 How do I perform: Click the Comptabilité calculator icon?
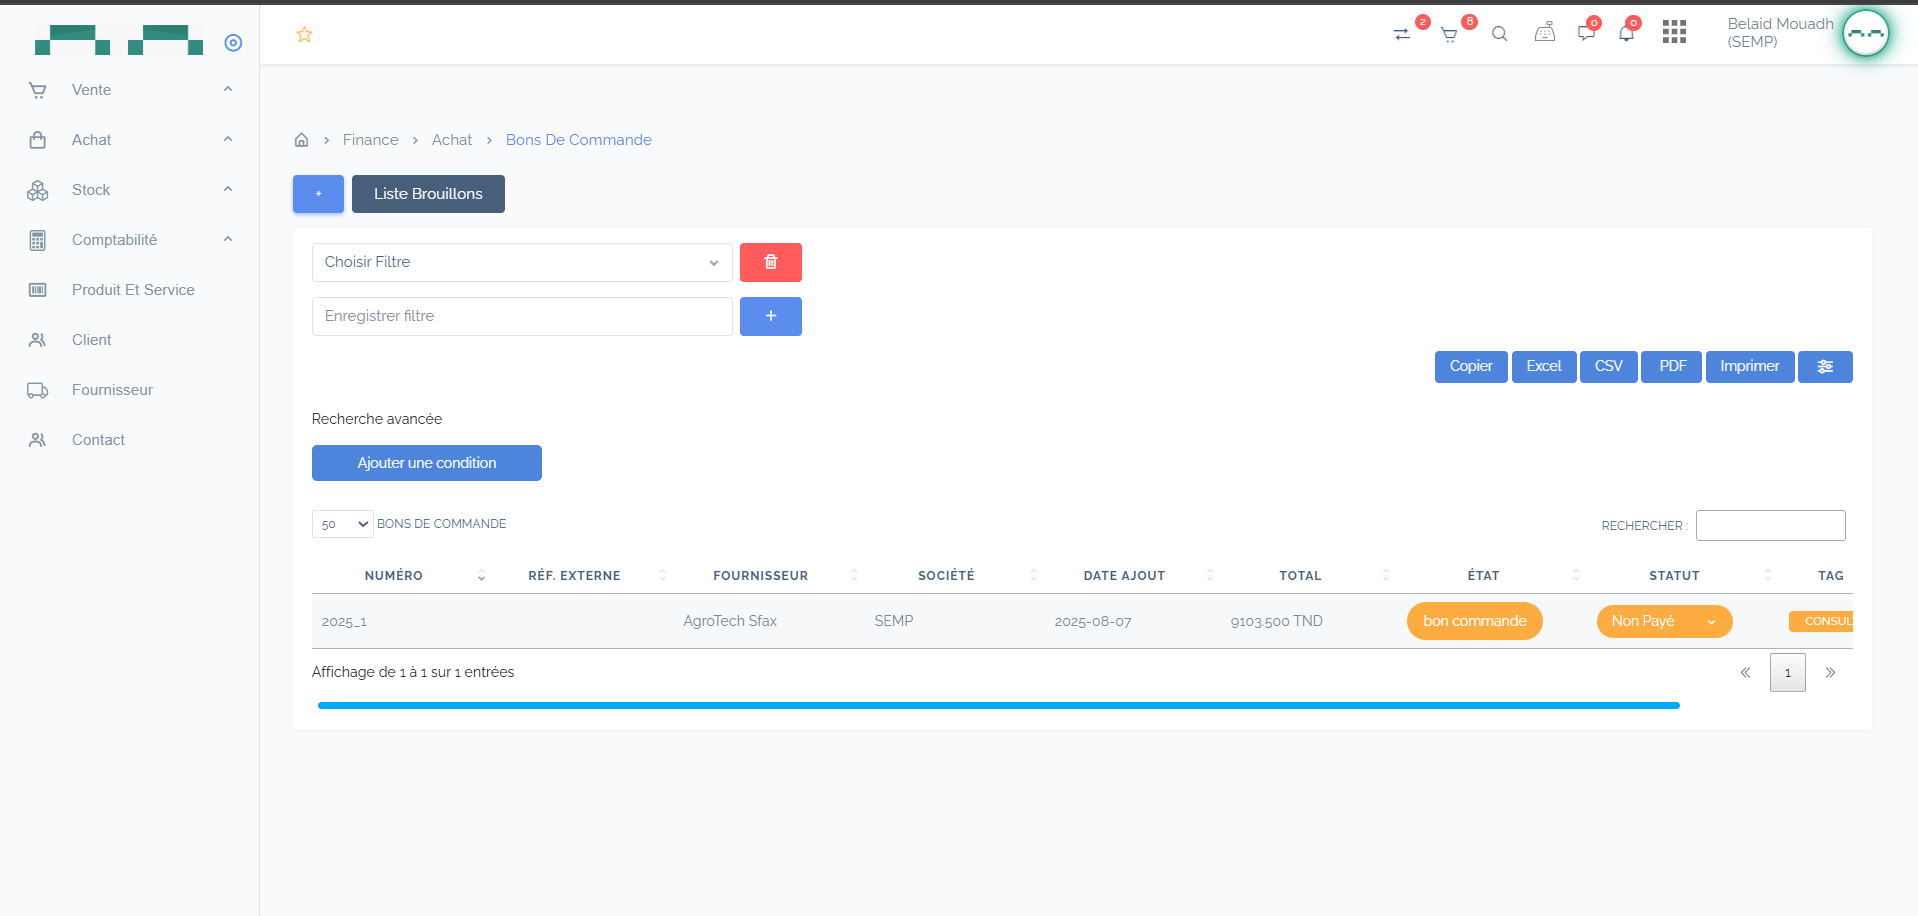click(x=38, y=240)
